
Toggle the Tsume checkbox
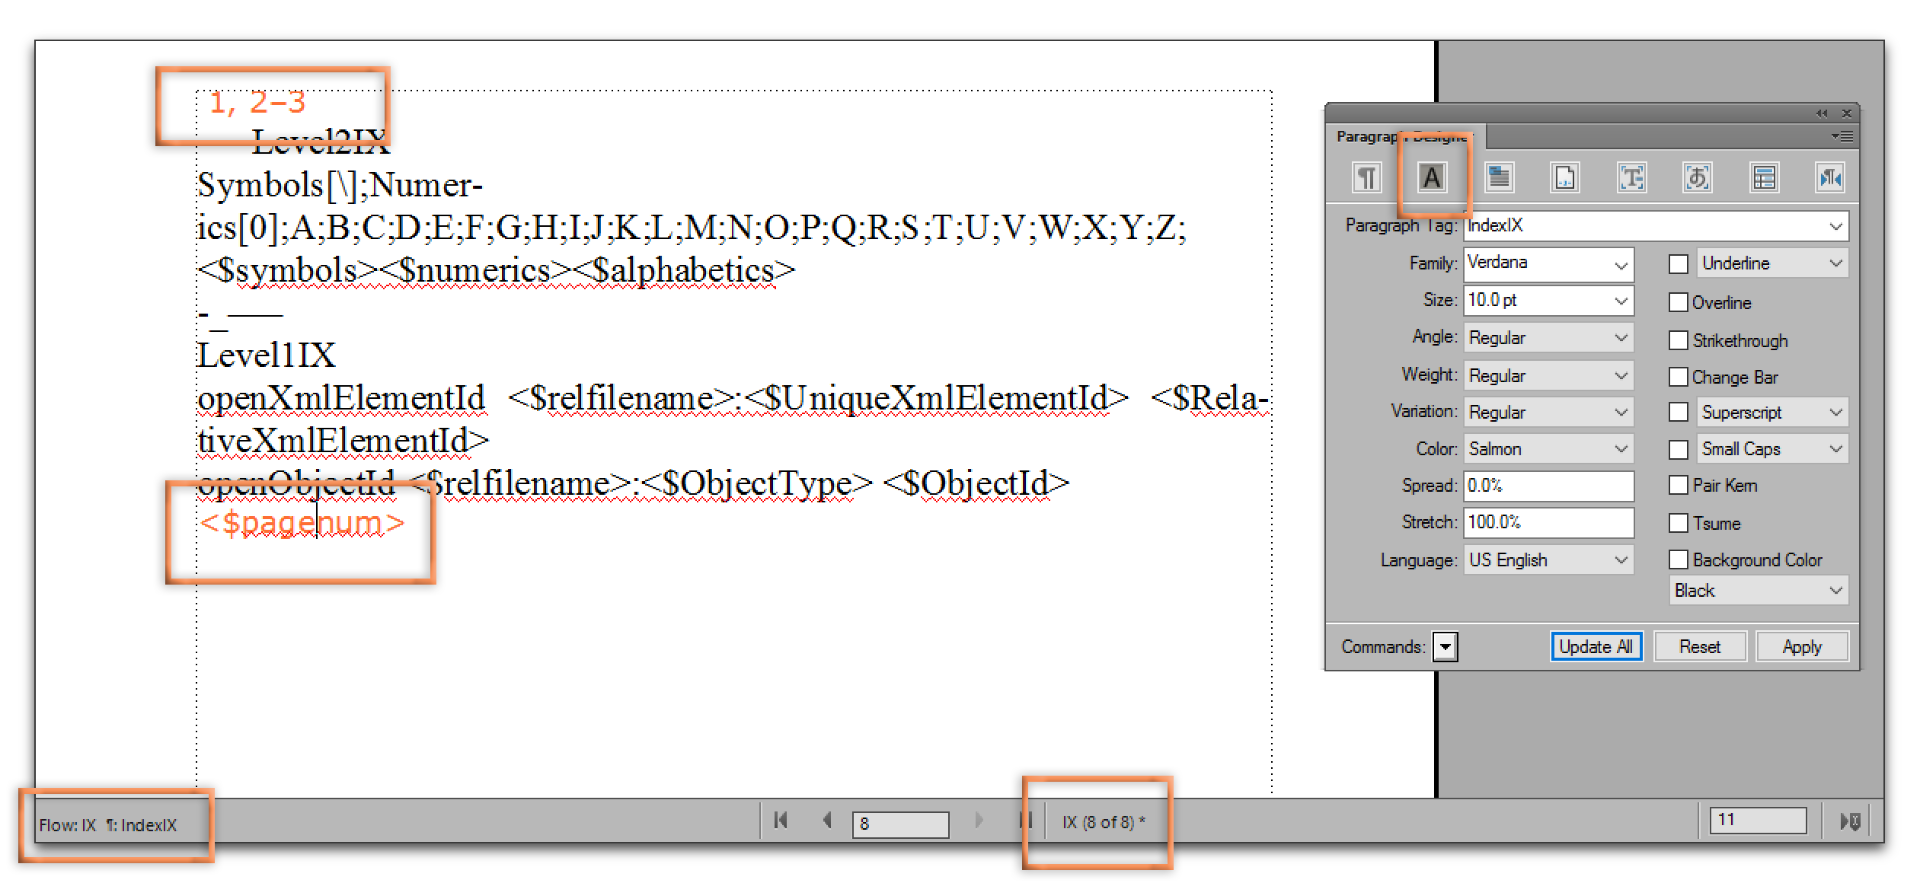coord(1679,523)
